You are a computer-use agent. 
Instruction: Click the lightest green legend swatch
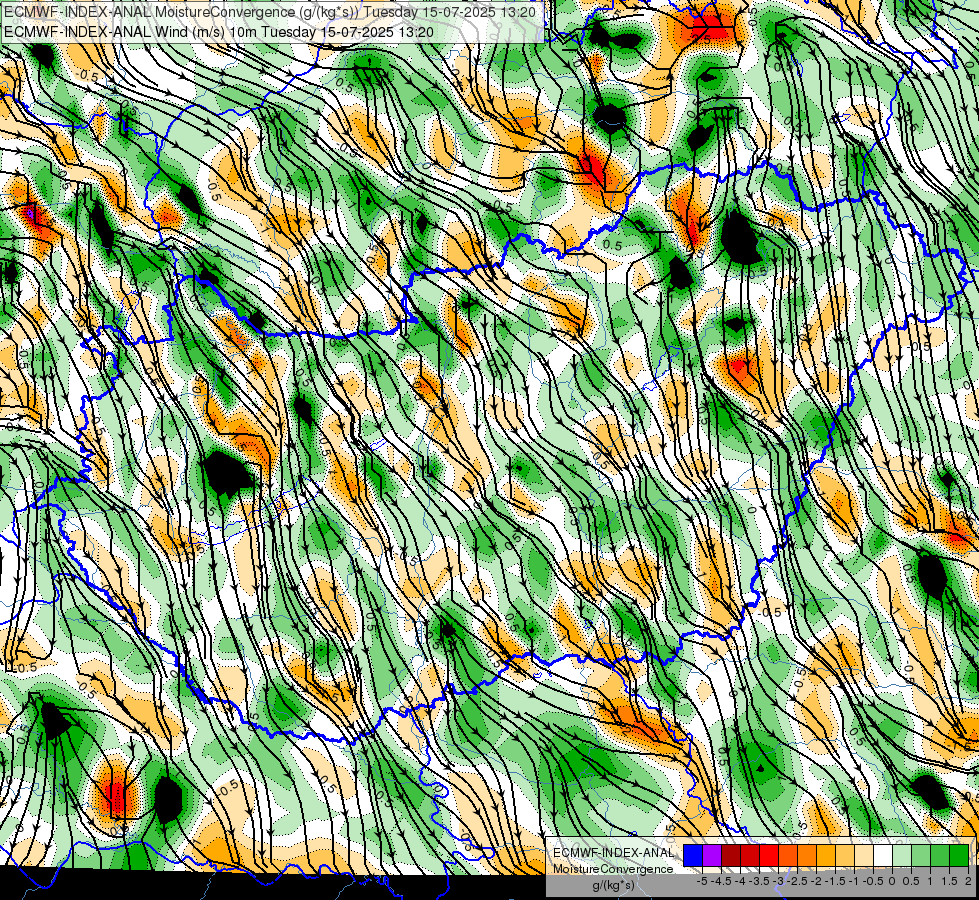point(902,856)
